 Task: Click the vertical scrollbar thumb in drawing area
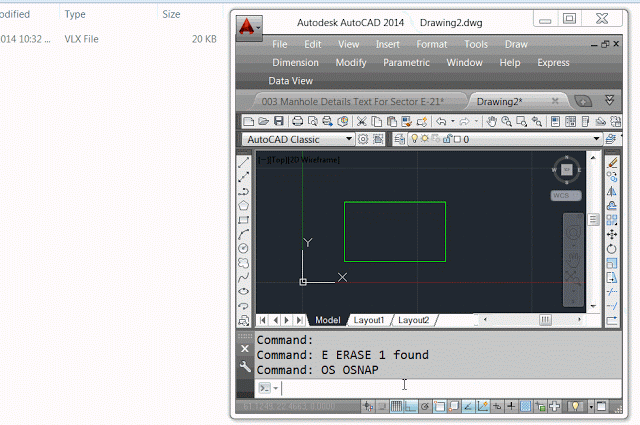click(x=593, y=220)
